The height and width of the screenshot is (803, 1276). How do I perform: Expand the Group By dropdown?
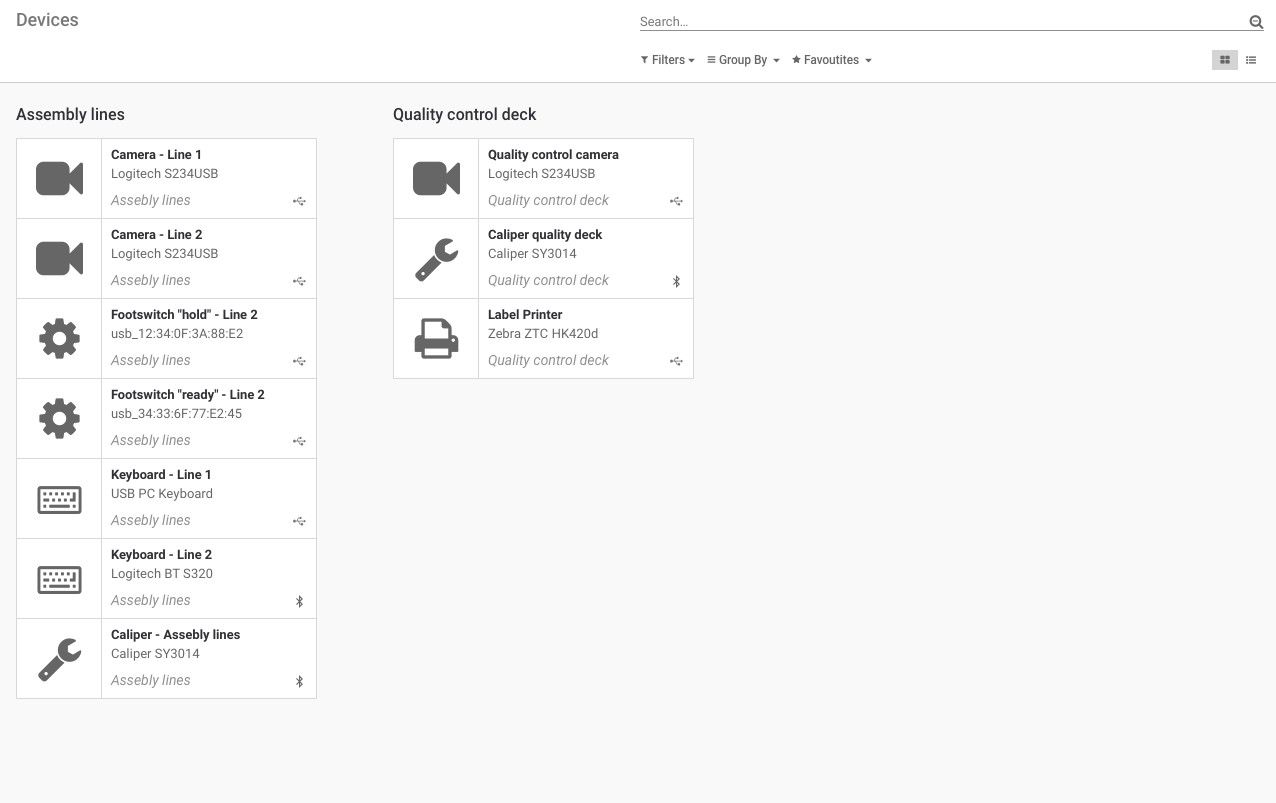pyautogui.click(x=743, y=60)
